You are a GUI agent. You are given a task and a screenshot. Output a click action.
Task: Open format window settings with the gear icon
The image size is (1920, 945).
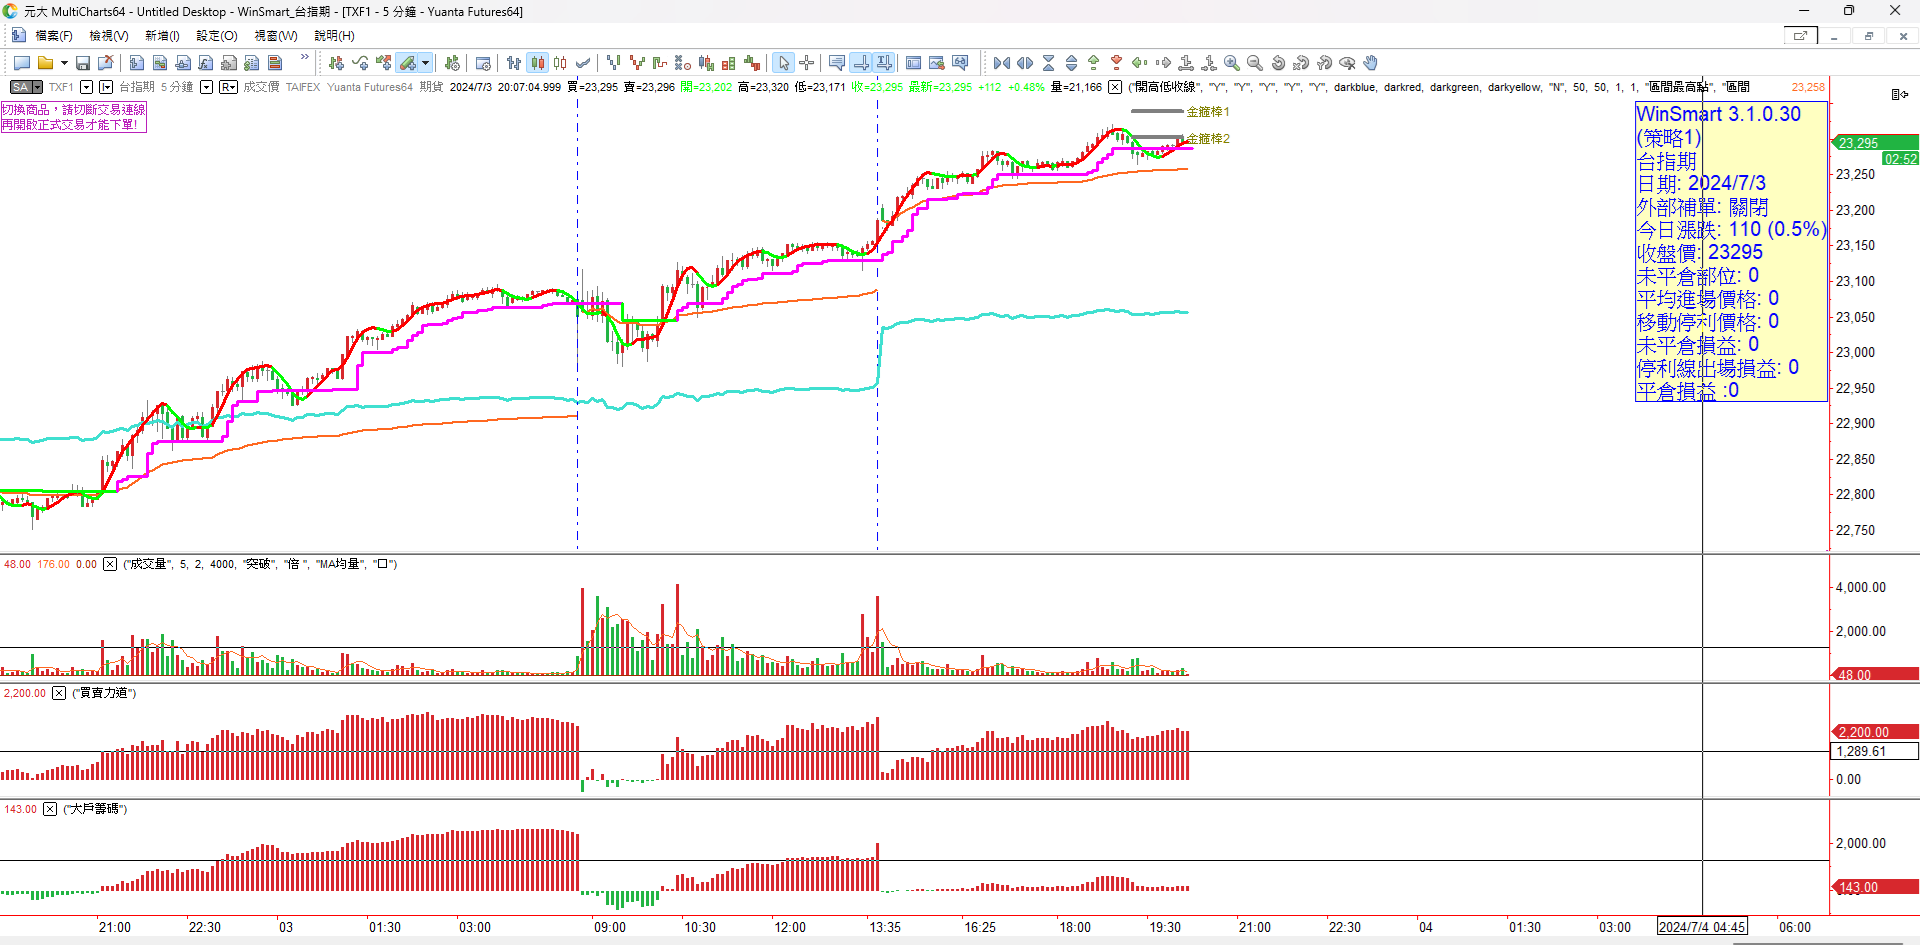[483, 63]
